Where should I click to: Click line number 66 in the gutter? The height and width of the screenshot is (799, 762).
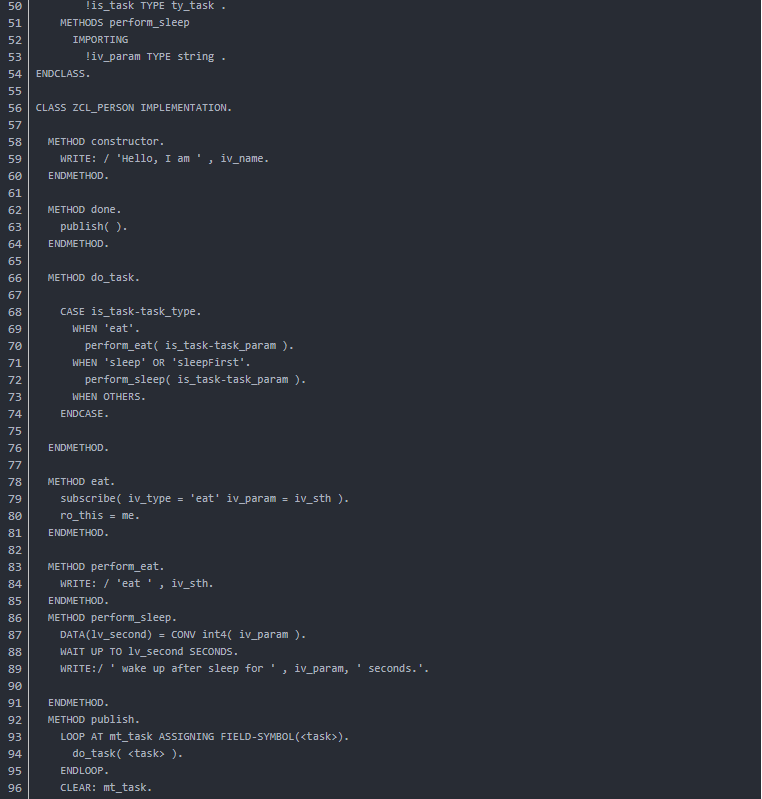pos(15,278)
